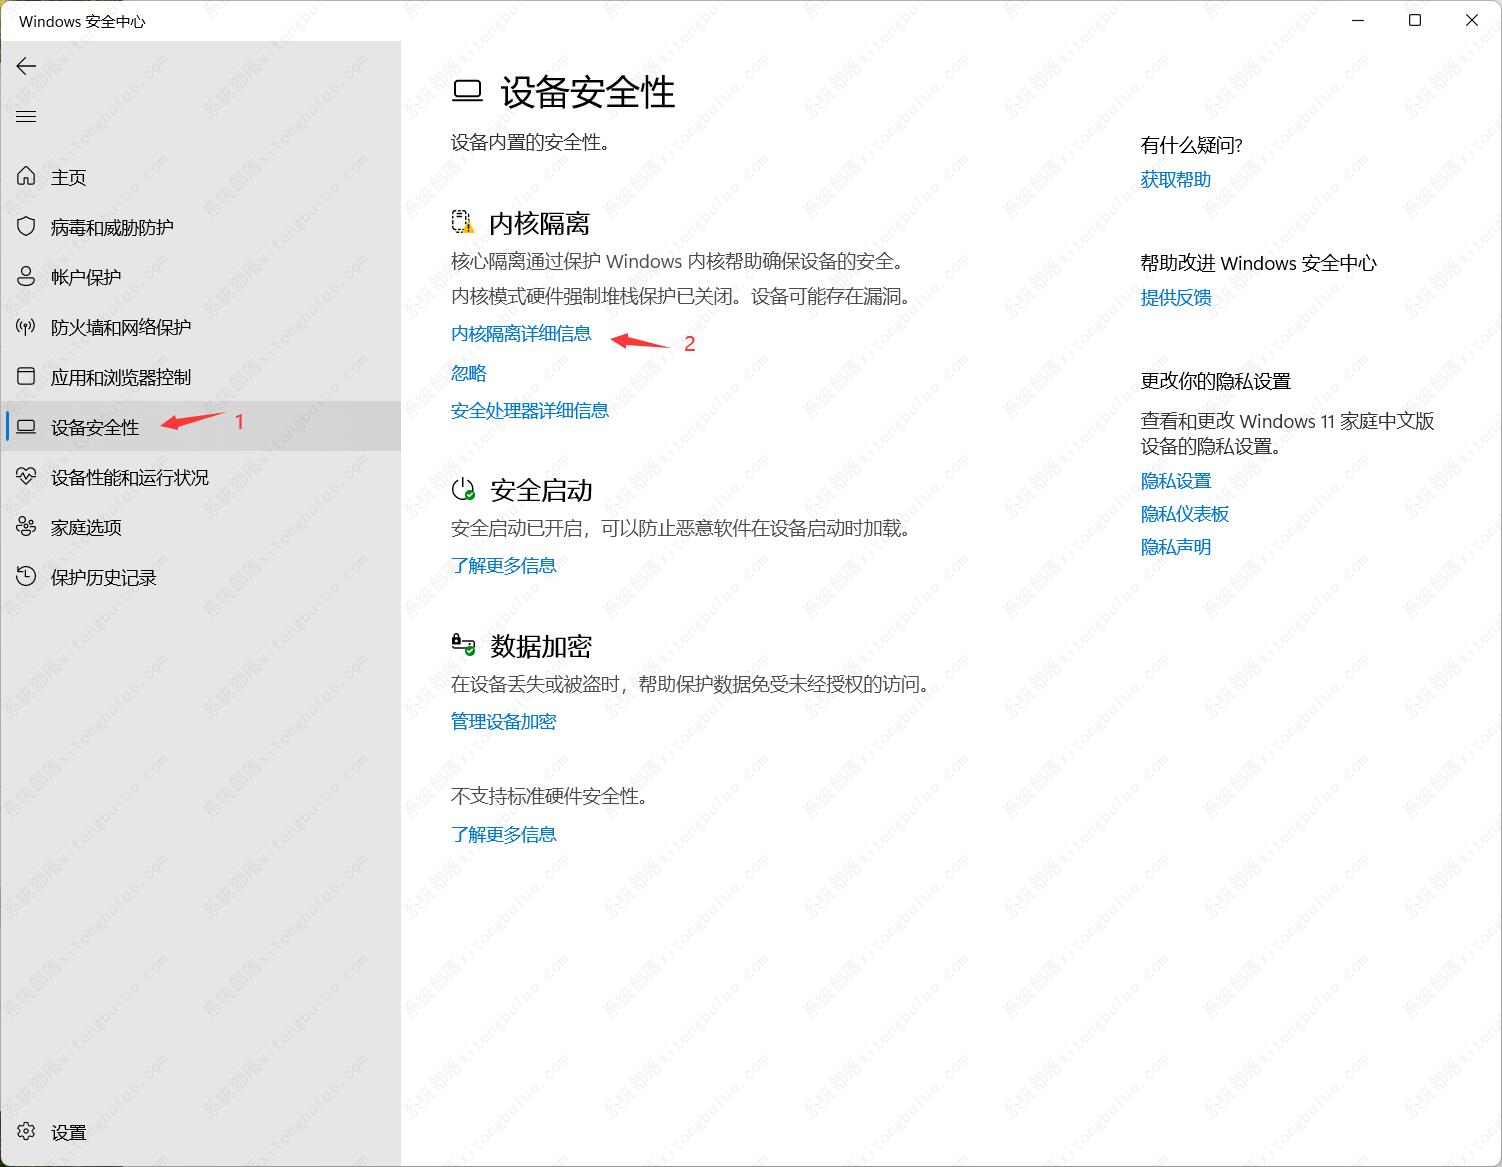Click 帮助改进 Windows 安全中心 heading
The height and width of the screenshot is (1167, 1502).
point(1259,263)
